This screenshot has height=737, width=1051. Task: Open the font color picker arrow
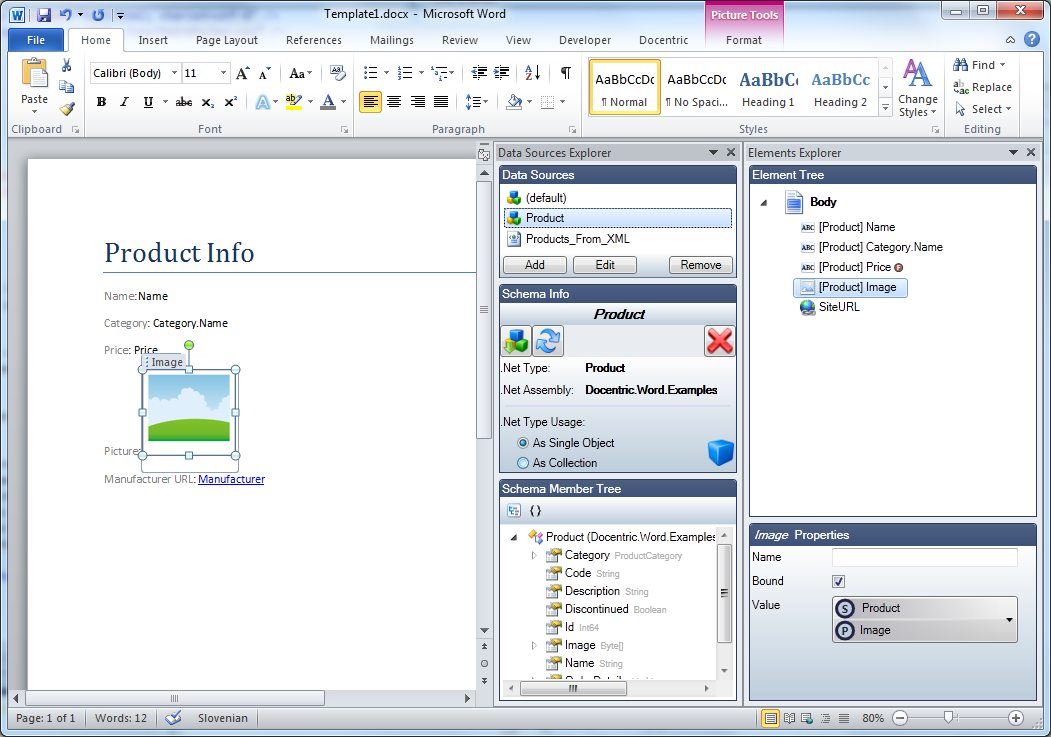point(344,102)
